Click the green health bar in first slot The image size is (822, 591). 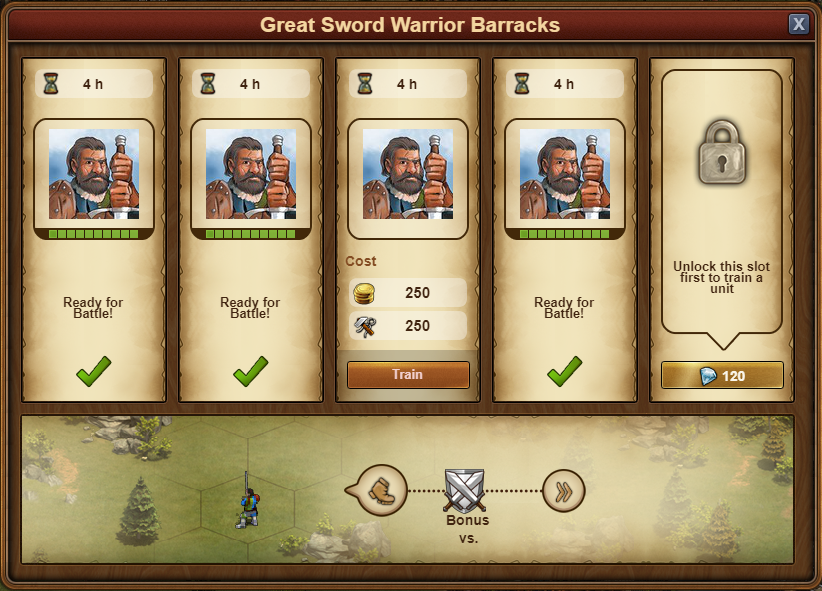coord(94,234)
